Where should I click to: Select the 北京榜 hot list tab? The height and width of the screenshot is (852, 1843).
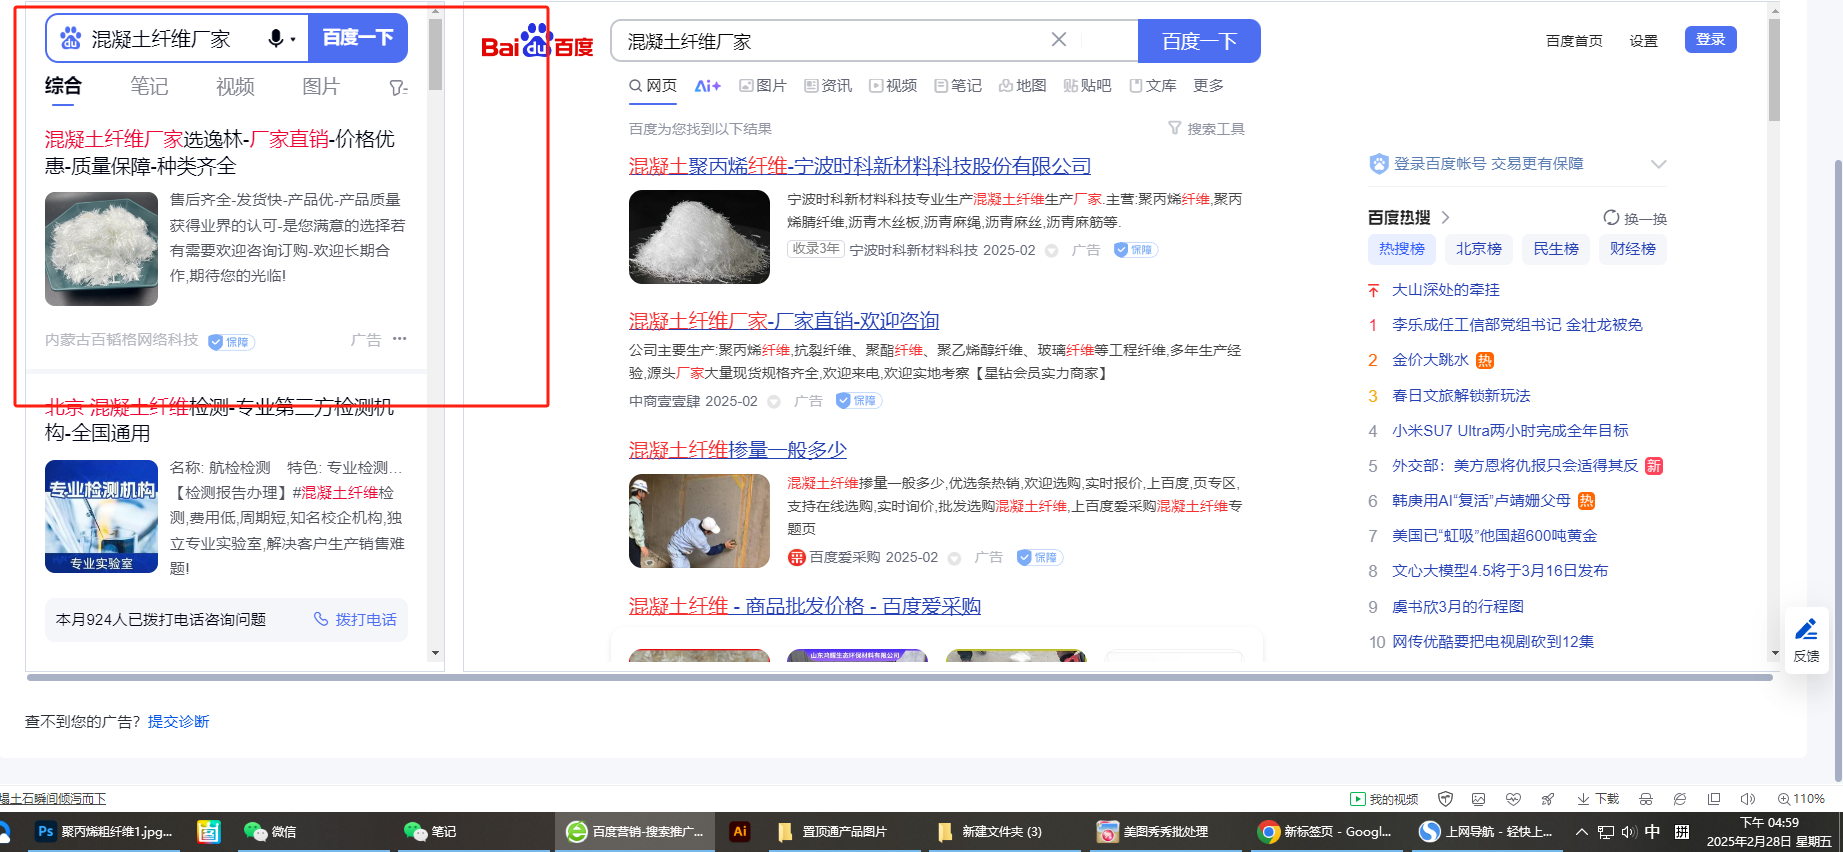tap(1479, 249)
